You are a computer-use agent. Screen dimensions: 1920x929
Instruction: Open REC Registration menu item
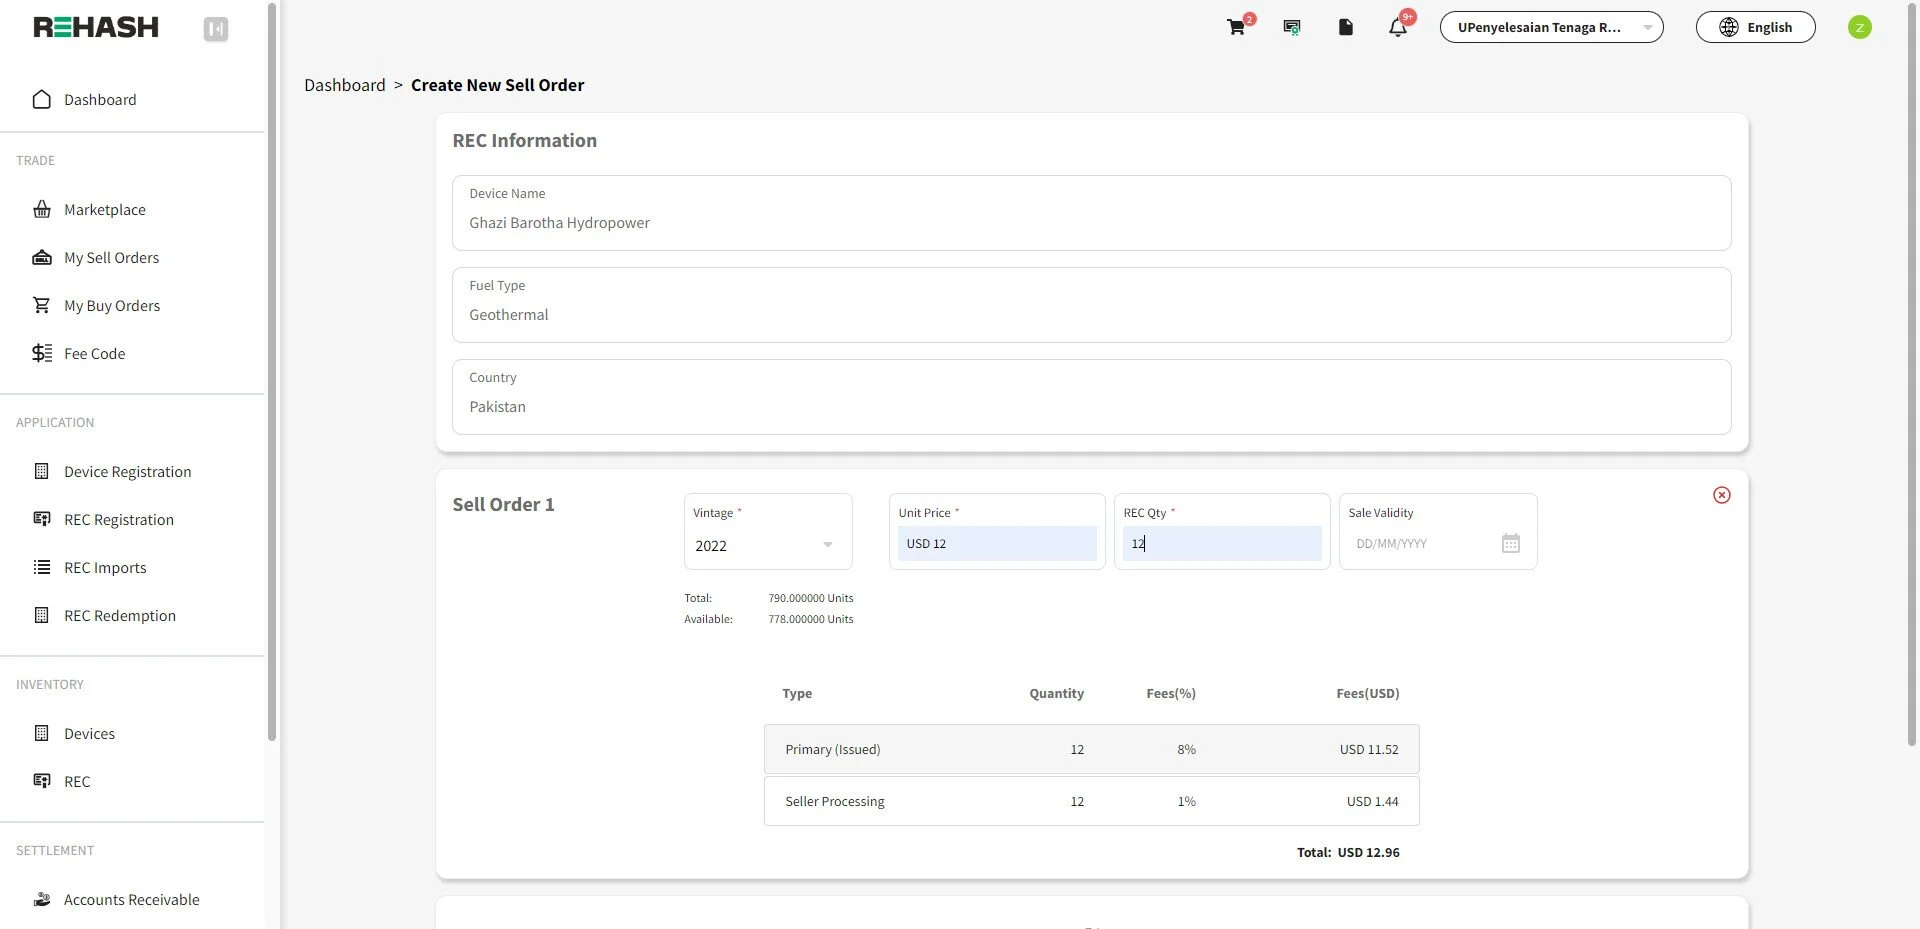[x=119, y=519]
